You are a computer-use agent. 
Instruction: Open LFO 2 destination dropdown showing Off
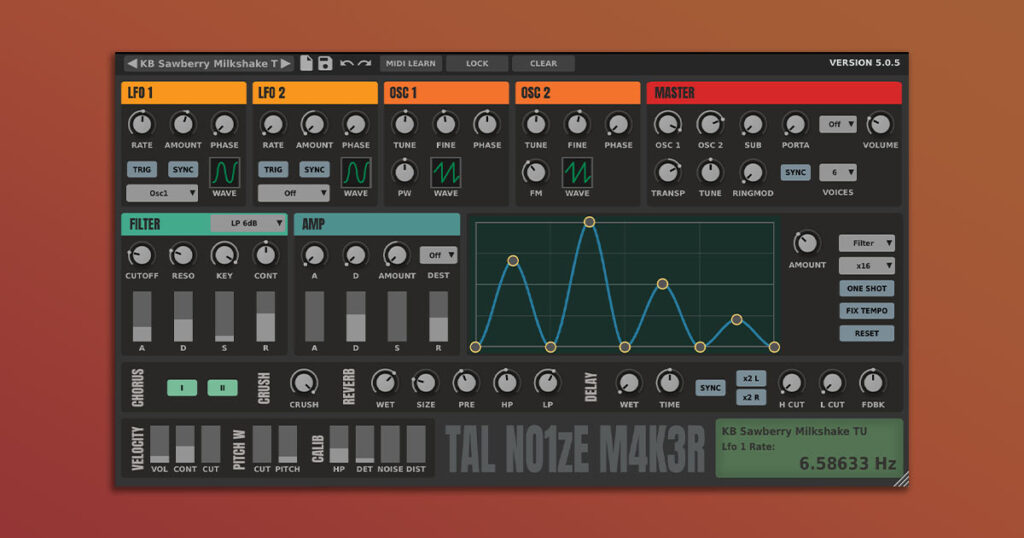click(293, 193)
